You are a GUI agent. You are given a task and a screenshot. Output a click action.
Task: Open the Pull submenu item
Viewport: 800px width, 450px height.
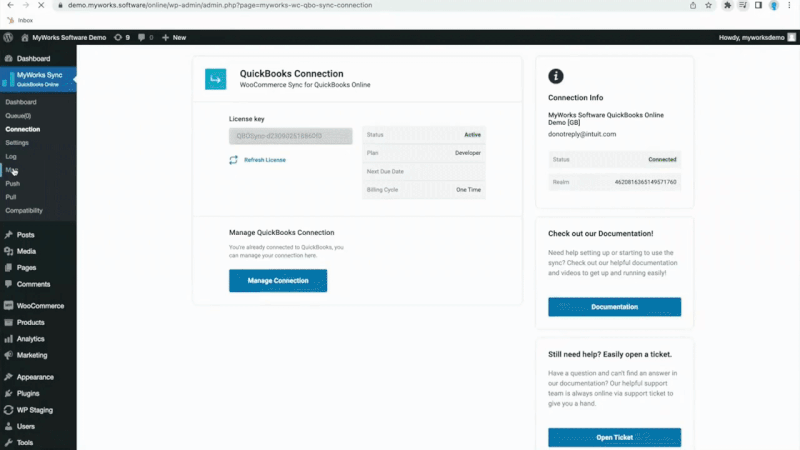(x=11, y=197)
